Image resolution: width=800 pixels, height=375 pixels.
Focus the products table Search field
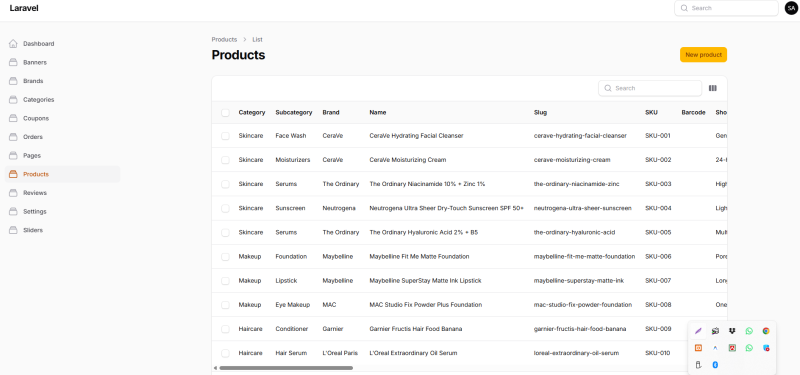pos(650,88)
